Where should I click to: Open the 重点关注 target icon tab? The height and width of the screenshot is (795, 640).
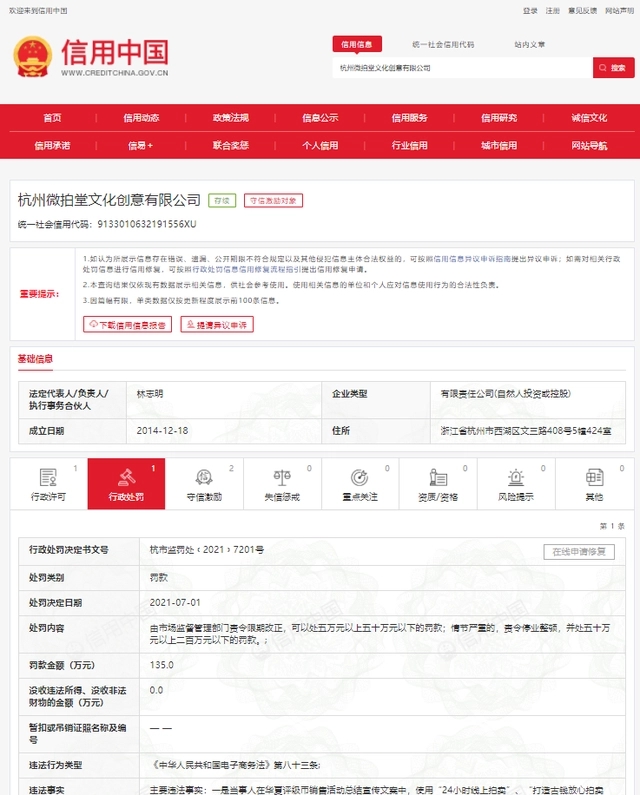pyautogui.click(x=360, y=484)
